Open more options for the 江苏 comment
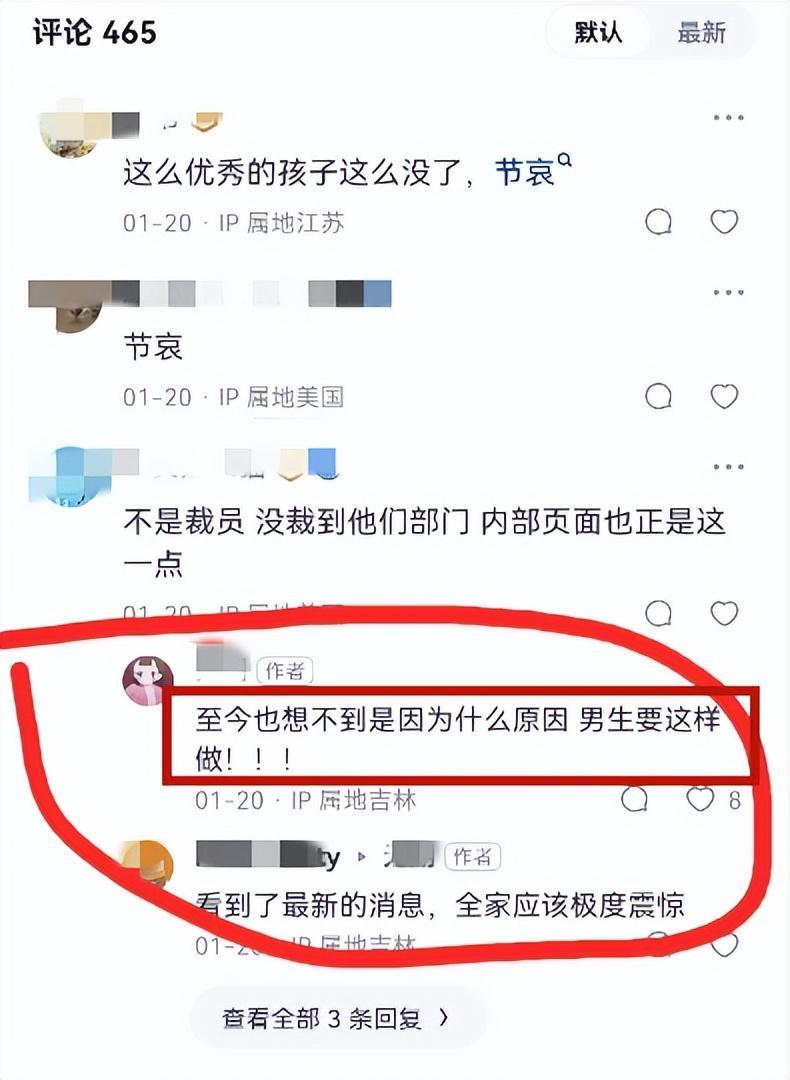 [728, 118]
